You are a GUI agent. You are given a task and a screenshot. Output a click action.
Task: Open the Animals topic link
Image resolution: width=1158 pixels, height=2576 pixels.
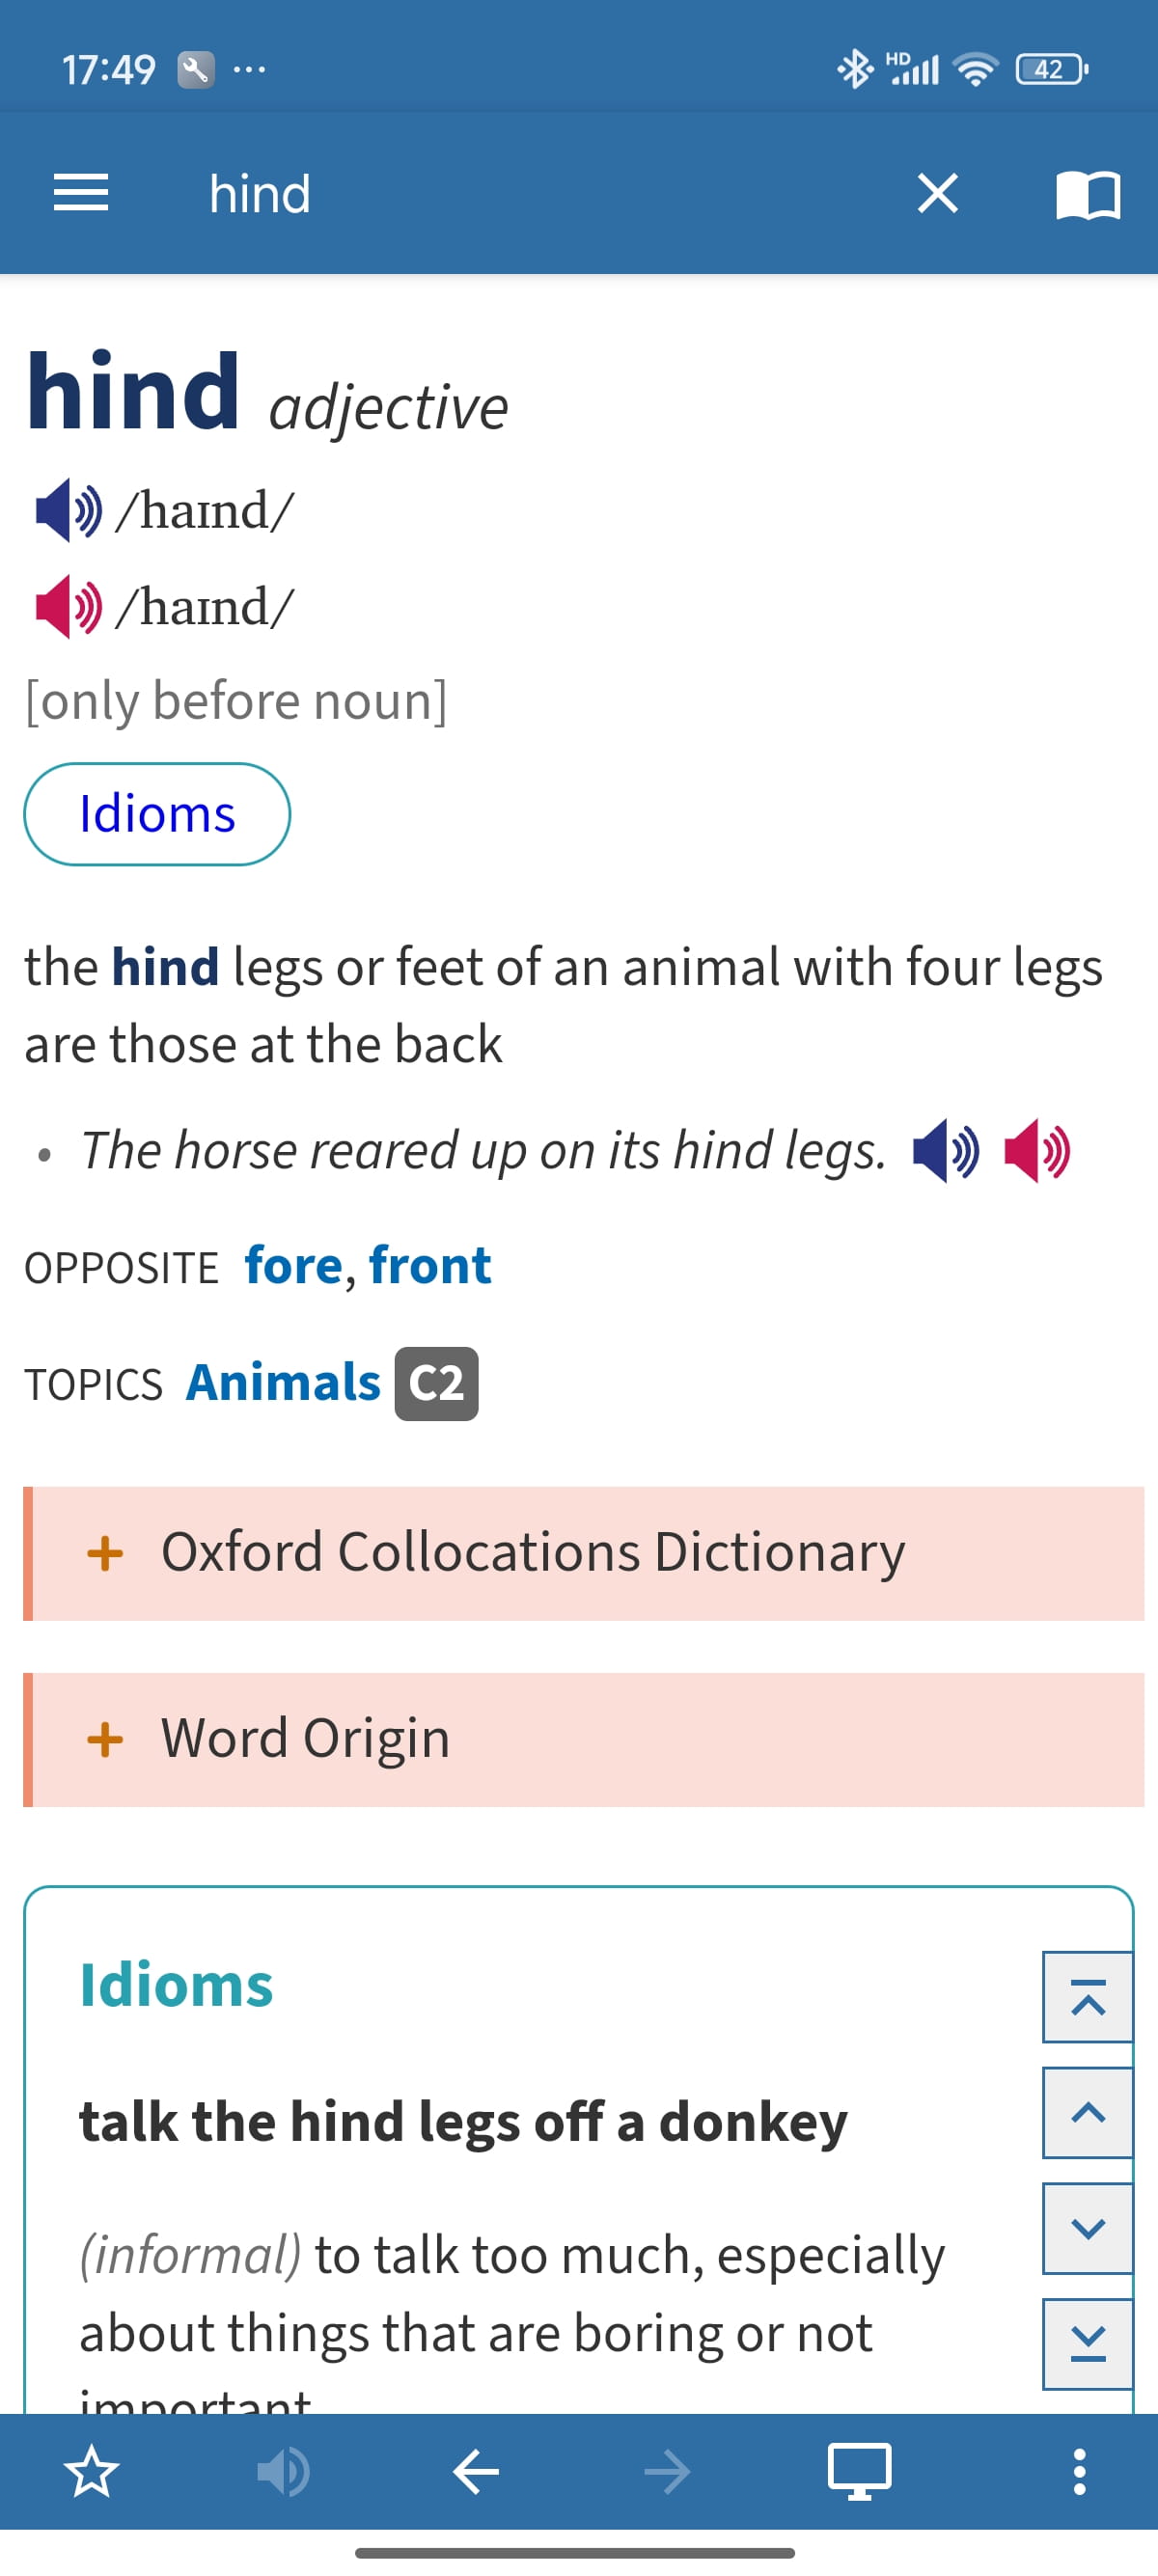click(x=284, y=1383)
